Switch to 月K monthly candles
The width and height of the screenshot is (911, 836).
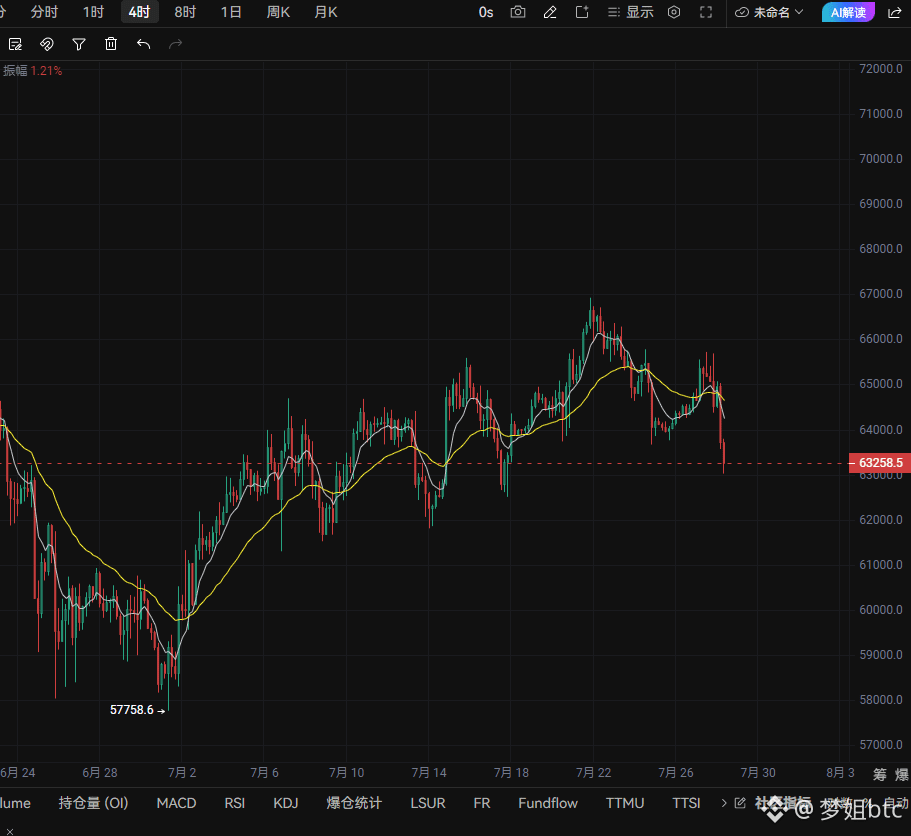pos(325,12)
